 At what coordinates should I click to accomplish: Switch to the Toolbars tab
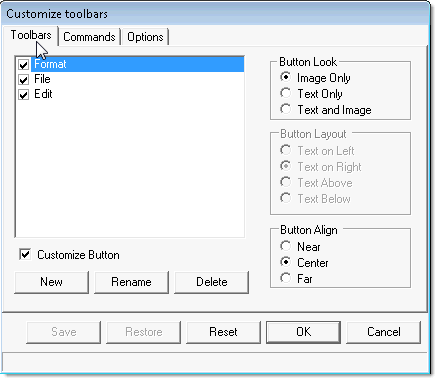pos(31,35)
